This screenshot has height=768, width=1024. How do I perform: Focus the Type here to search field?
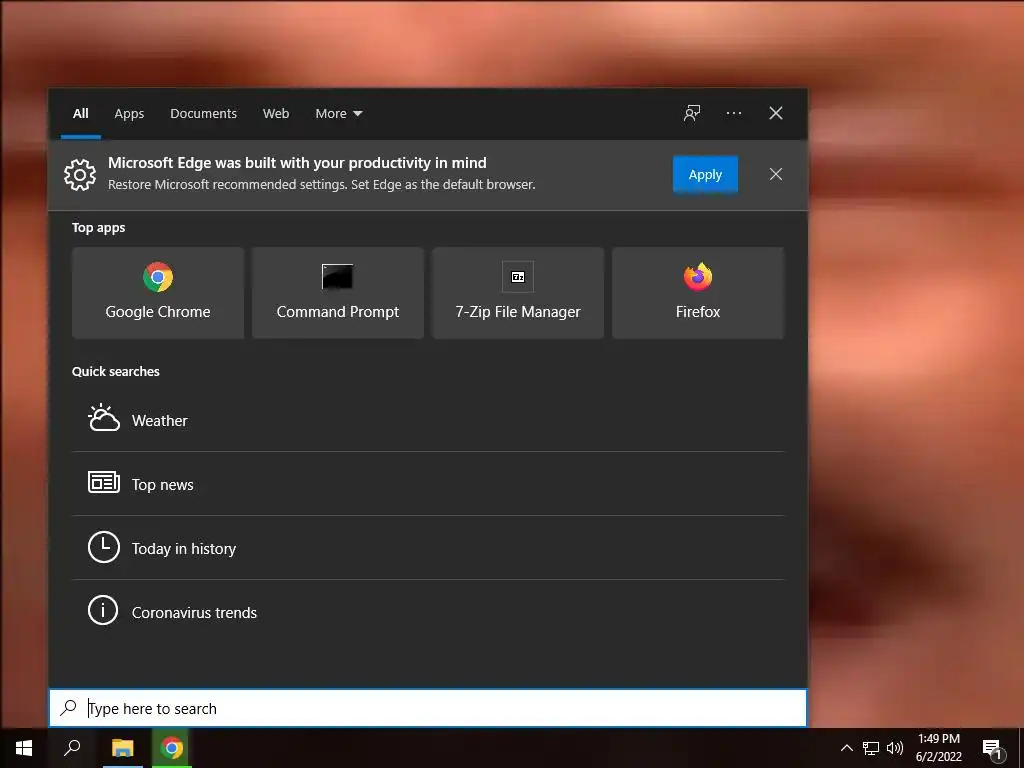click(x=428, y=708)
